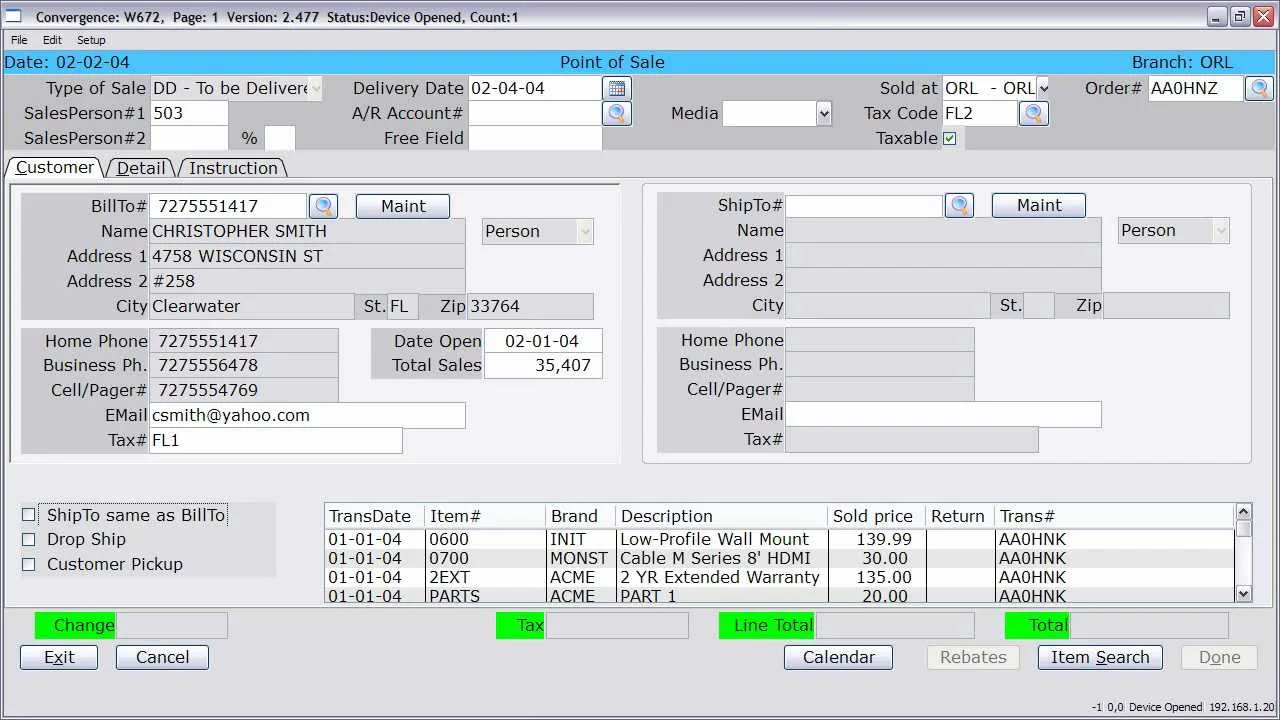Screen dimensions: 1280x720
Task: Click the BillTo# search magnifier icon
Action: tap(323, 206)
